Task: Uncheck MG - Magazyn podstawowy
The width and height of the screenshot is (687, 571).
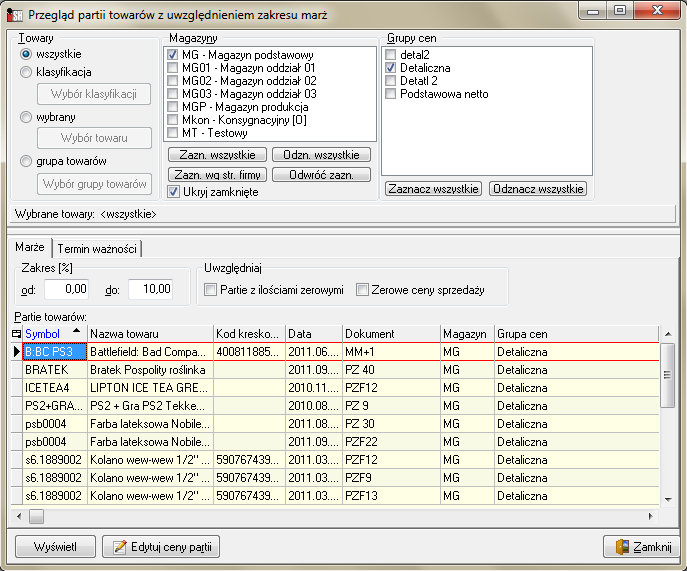Action: click(173, 55)
